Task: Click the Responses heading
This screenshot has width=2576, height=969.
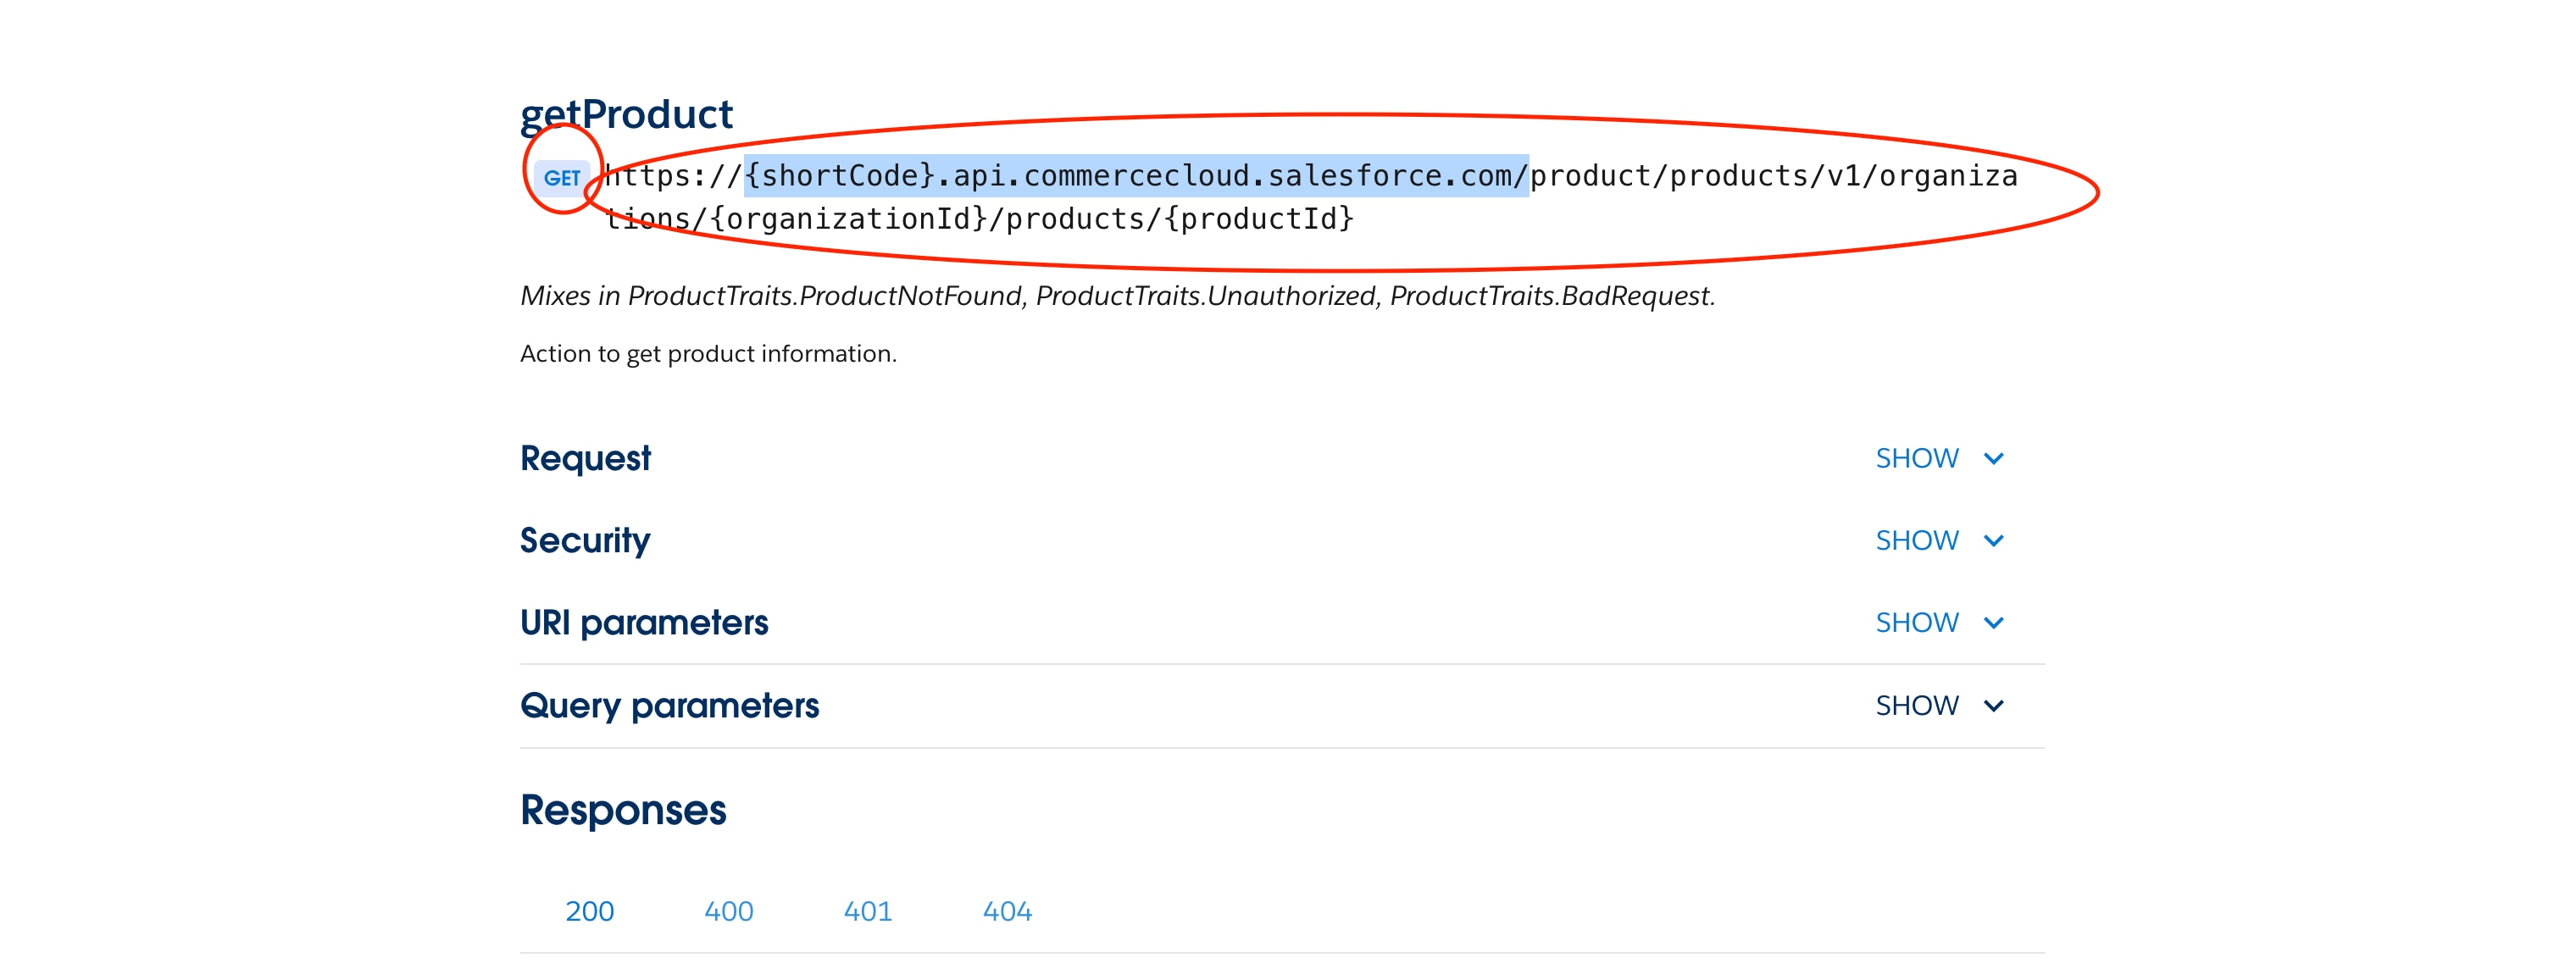Action: (x=623, y=809)
